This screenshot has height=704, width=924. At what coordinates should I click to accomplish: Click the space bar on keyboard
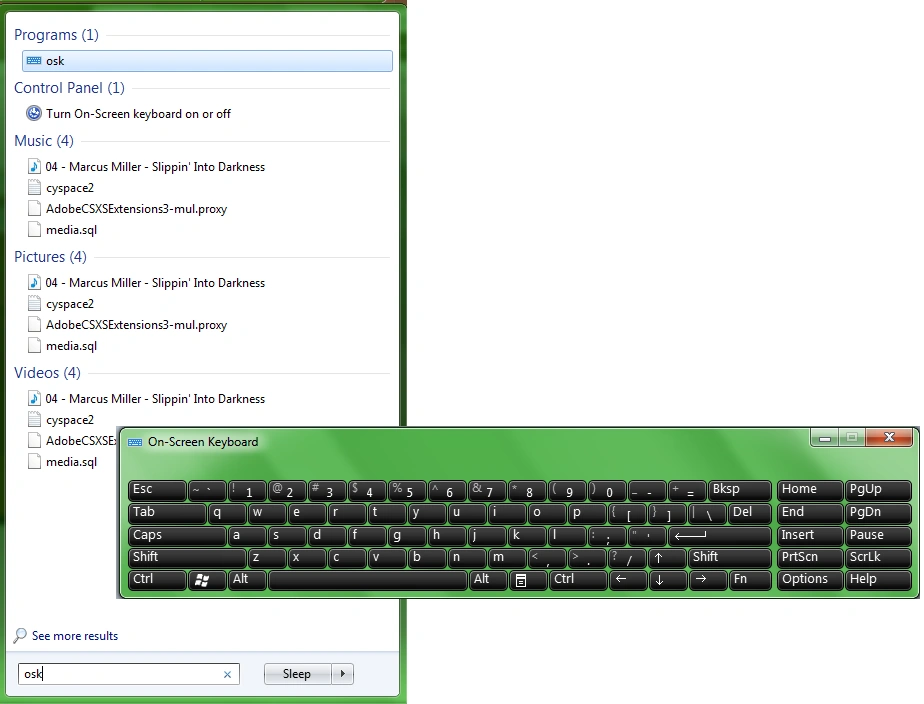pyautogui.click(x=367, y=580)
